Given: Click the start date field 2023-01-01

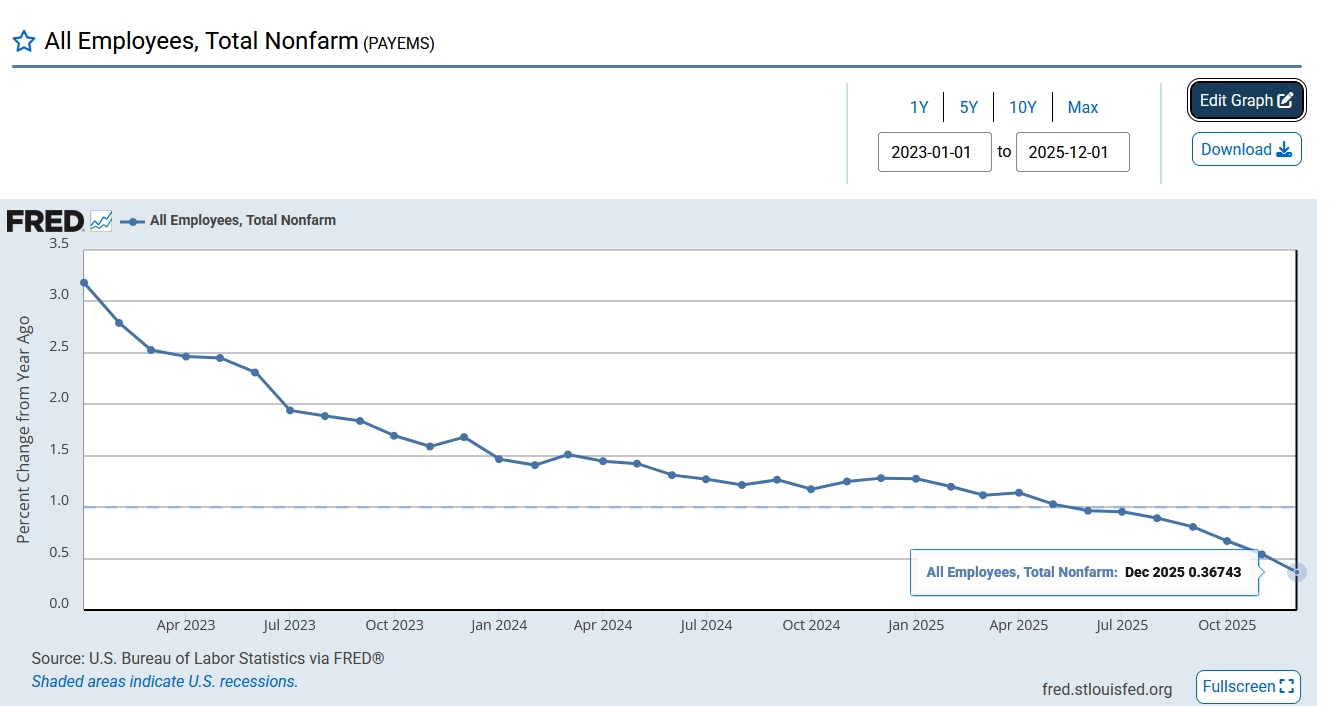Looking at the screenshot, I should (x=934, y=152).
